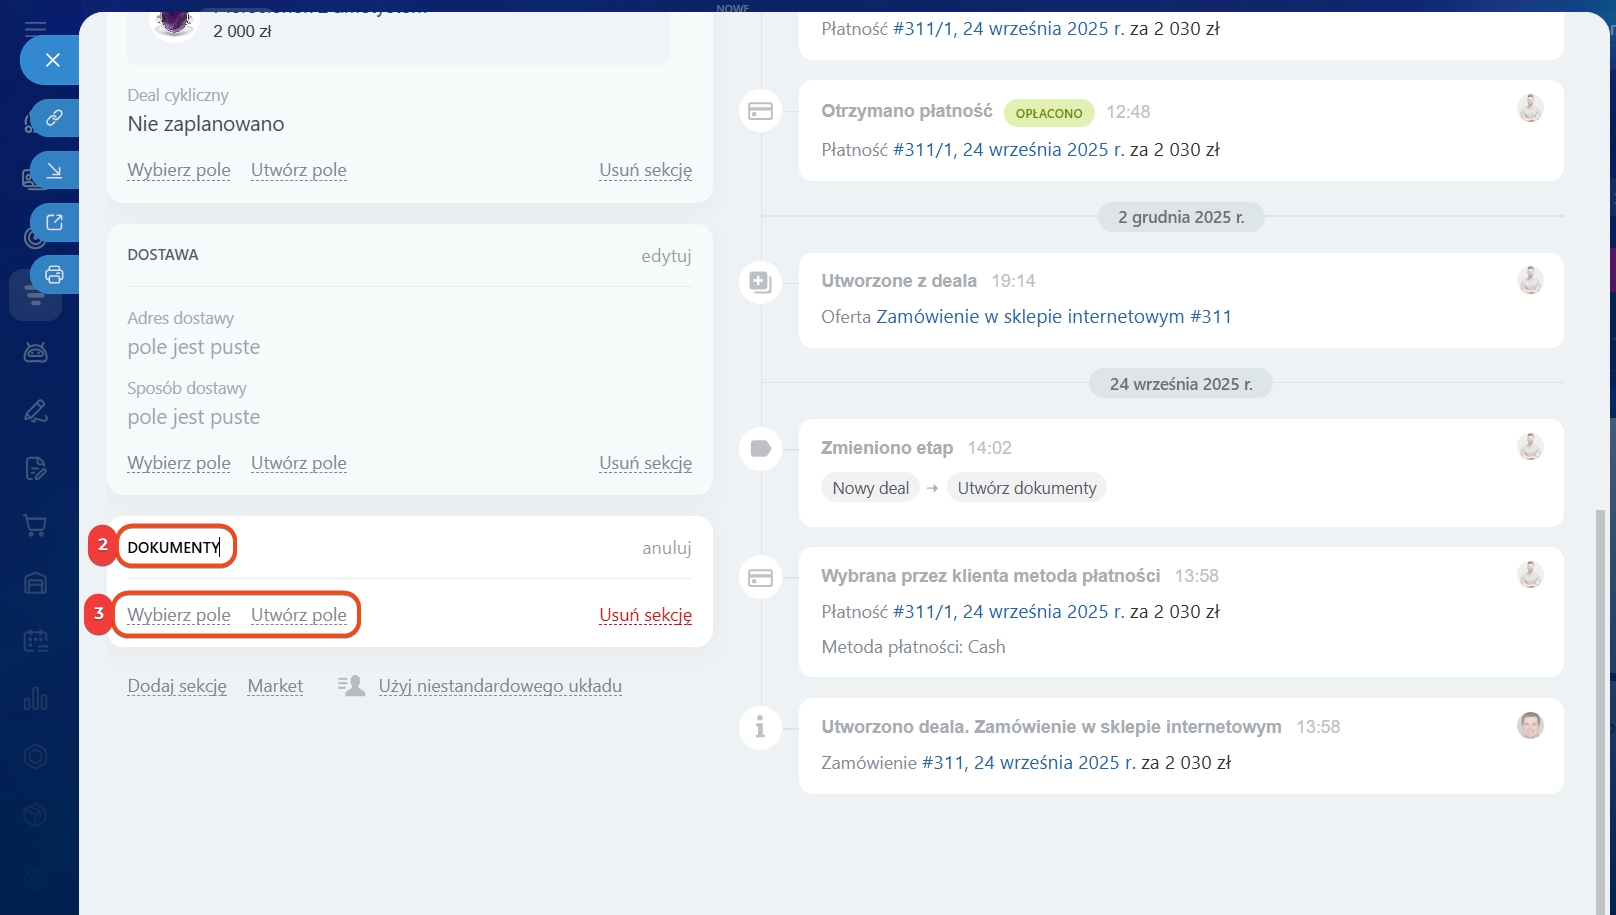Click the Utwórz dokumenty stage chip
Screen dimensions: 1616x915
(x=1027, y=488)
